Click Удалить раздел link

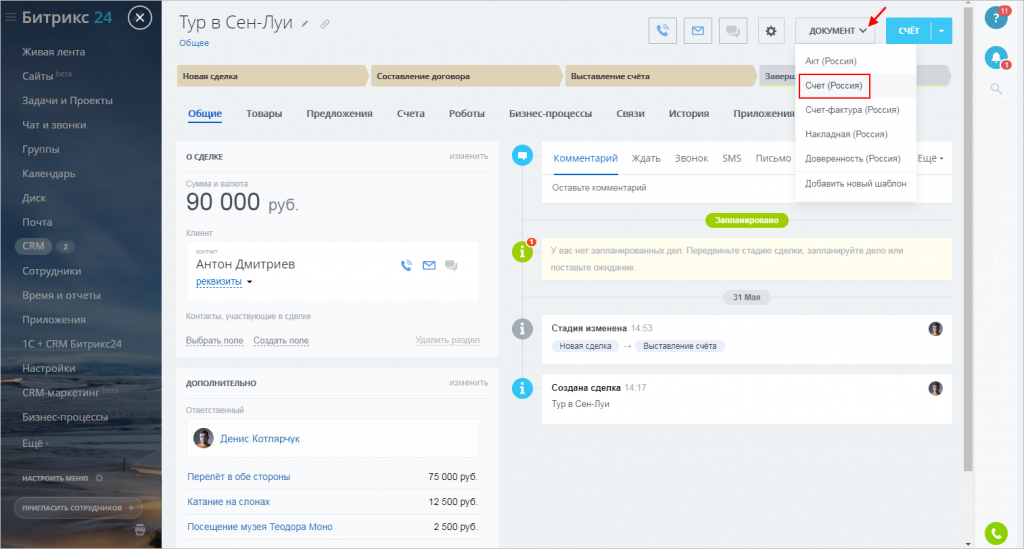point(447,339)
